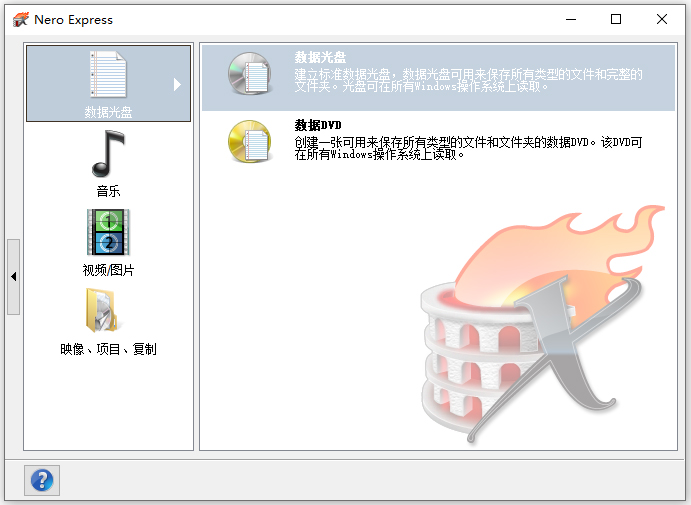Click the 映像、项目、复制 label

108,349
